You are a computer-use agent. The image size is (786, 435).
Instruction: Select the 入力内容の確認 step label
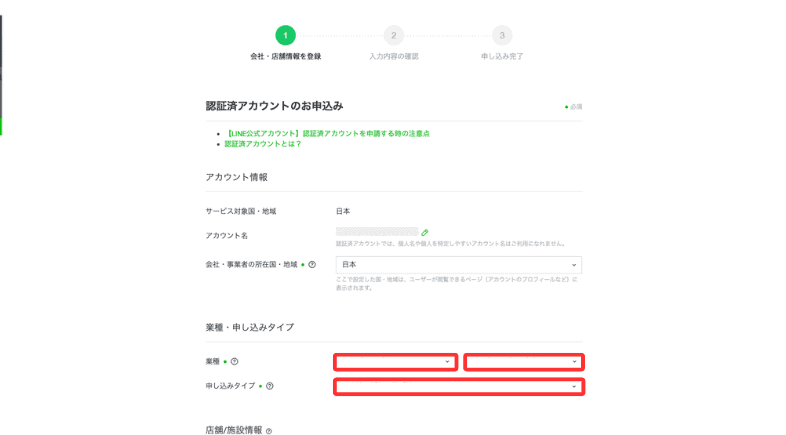pos(394,57)
